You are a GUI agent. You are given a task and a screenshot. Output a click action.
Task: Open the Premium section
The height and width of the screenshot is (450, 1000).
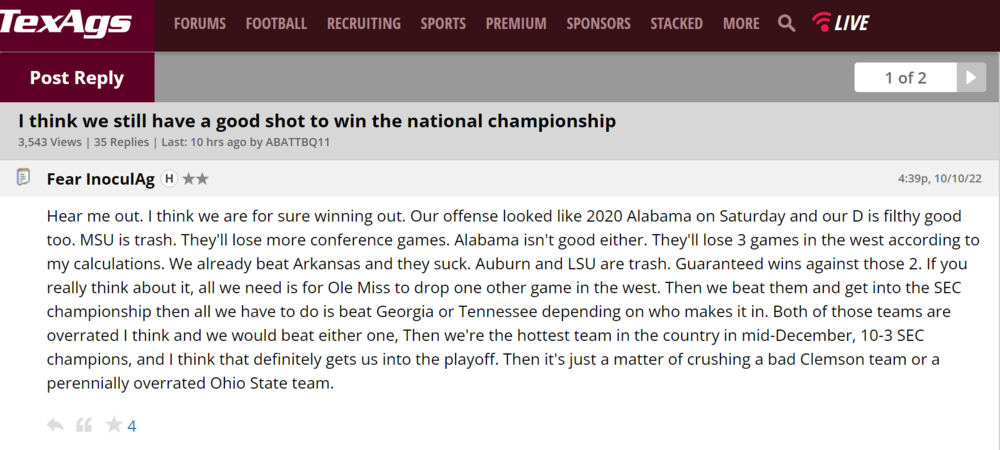point(516,23)
